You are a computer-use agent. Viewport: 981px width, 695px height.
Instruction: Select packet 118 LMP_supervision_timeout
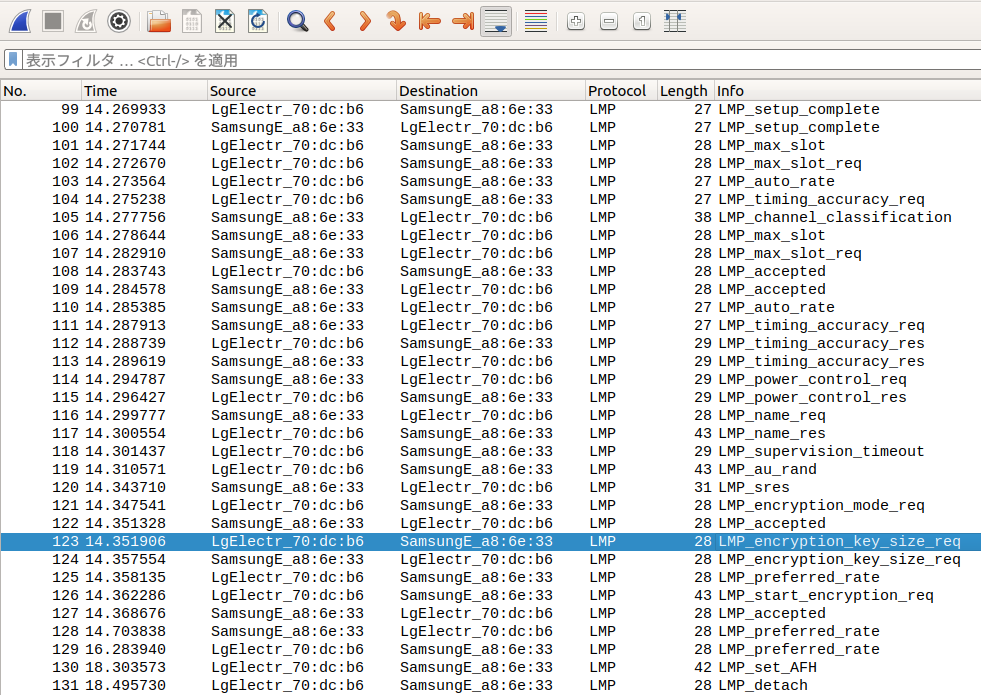coord(490,452)
